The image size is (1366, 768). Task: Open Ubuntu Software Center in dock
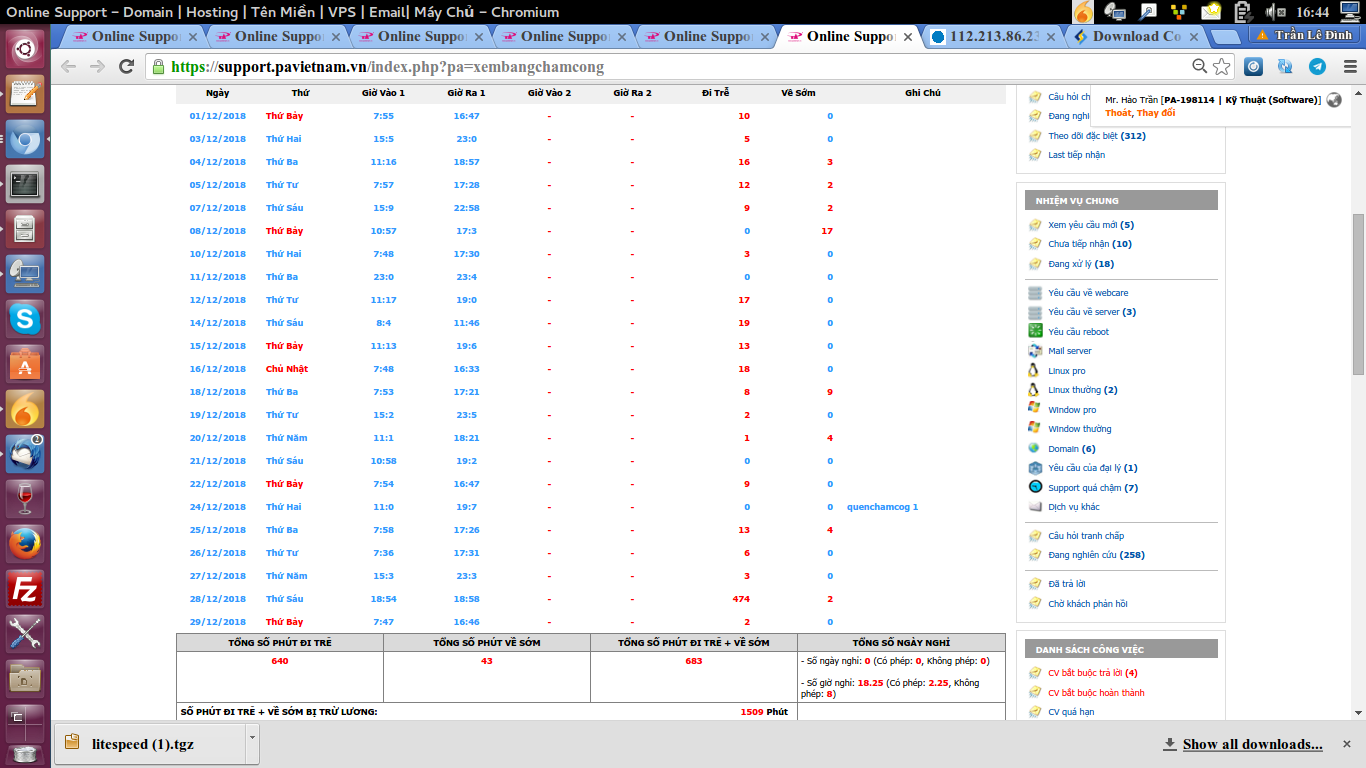[25, 364]
